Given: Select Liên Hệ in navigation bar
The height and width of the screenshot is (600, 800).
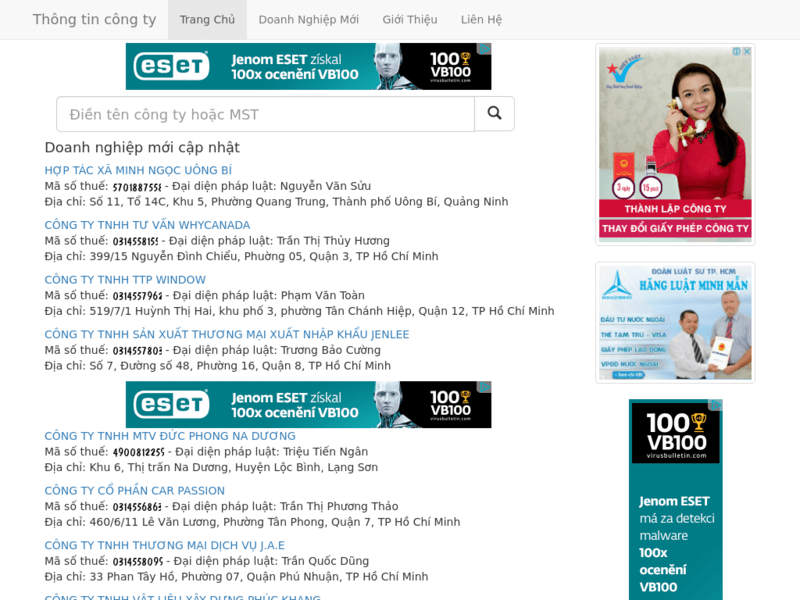Looking at the screenshot, I should [481, 20].
